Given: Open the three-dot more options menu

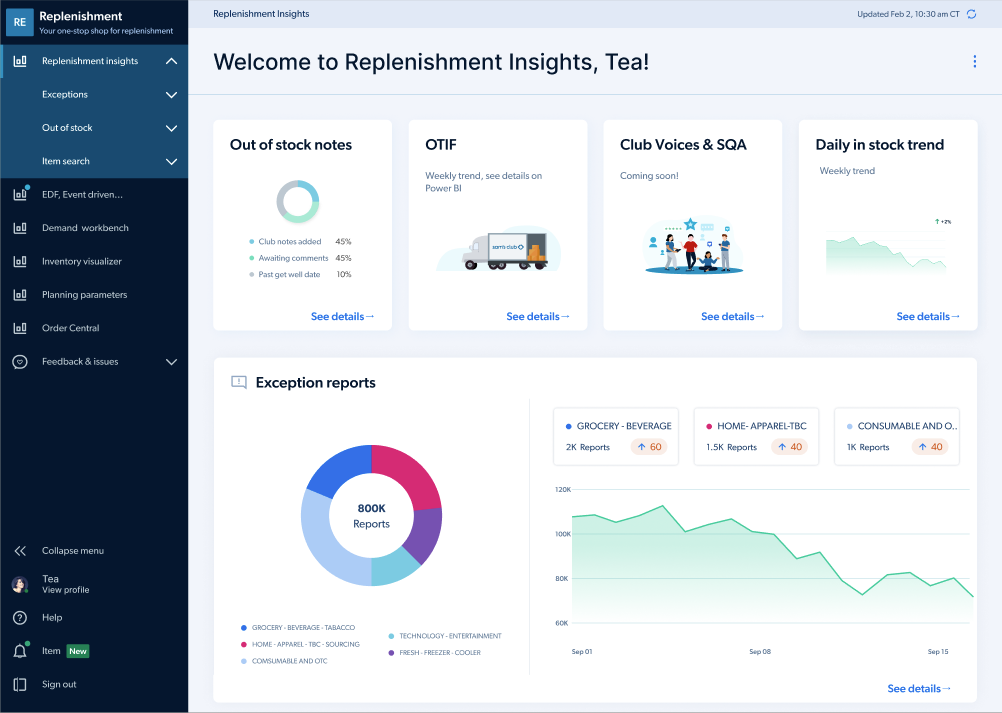Looking at the screenshot, I should tap(975, 61).
